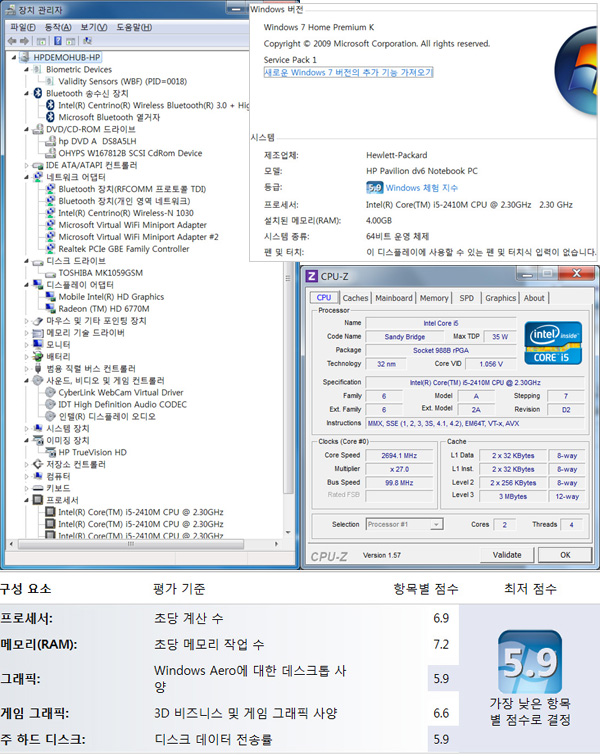Select the OHYPS W167812B SCSI CdRom icon
This screenshot has width=600, height=756.
click(x=50, y=153)
